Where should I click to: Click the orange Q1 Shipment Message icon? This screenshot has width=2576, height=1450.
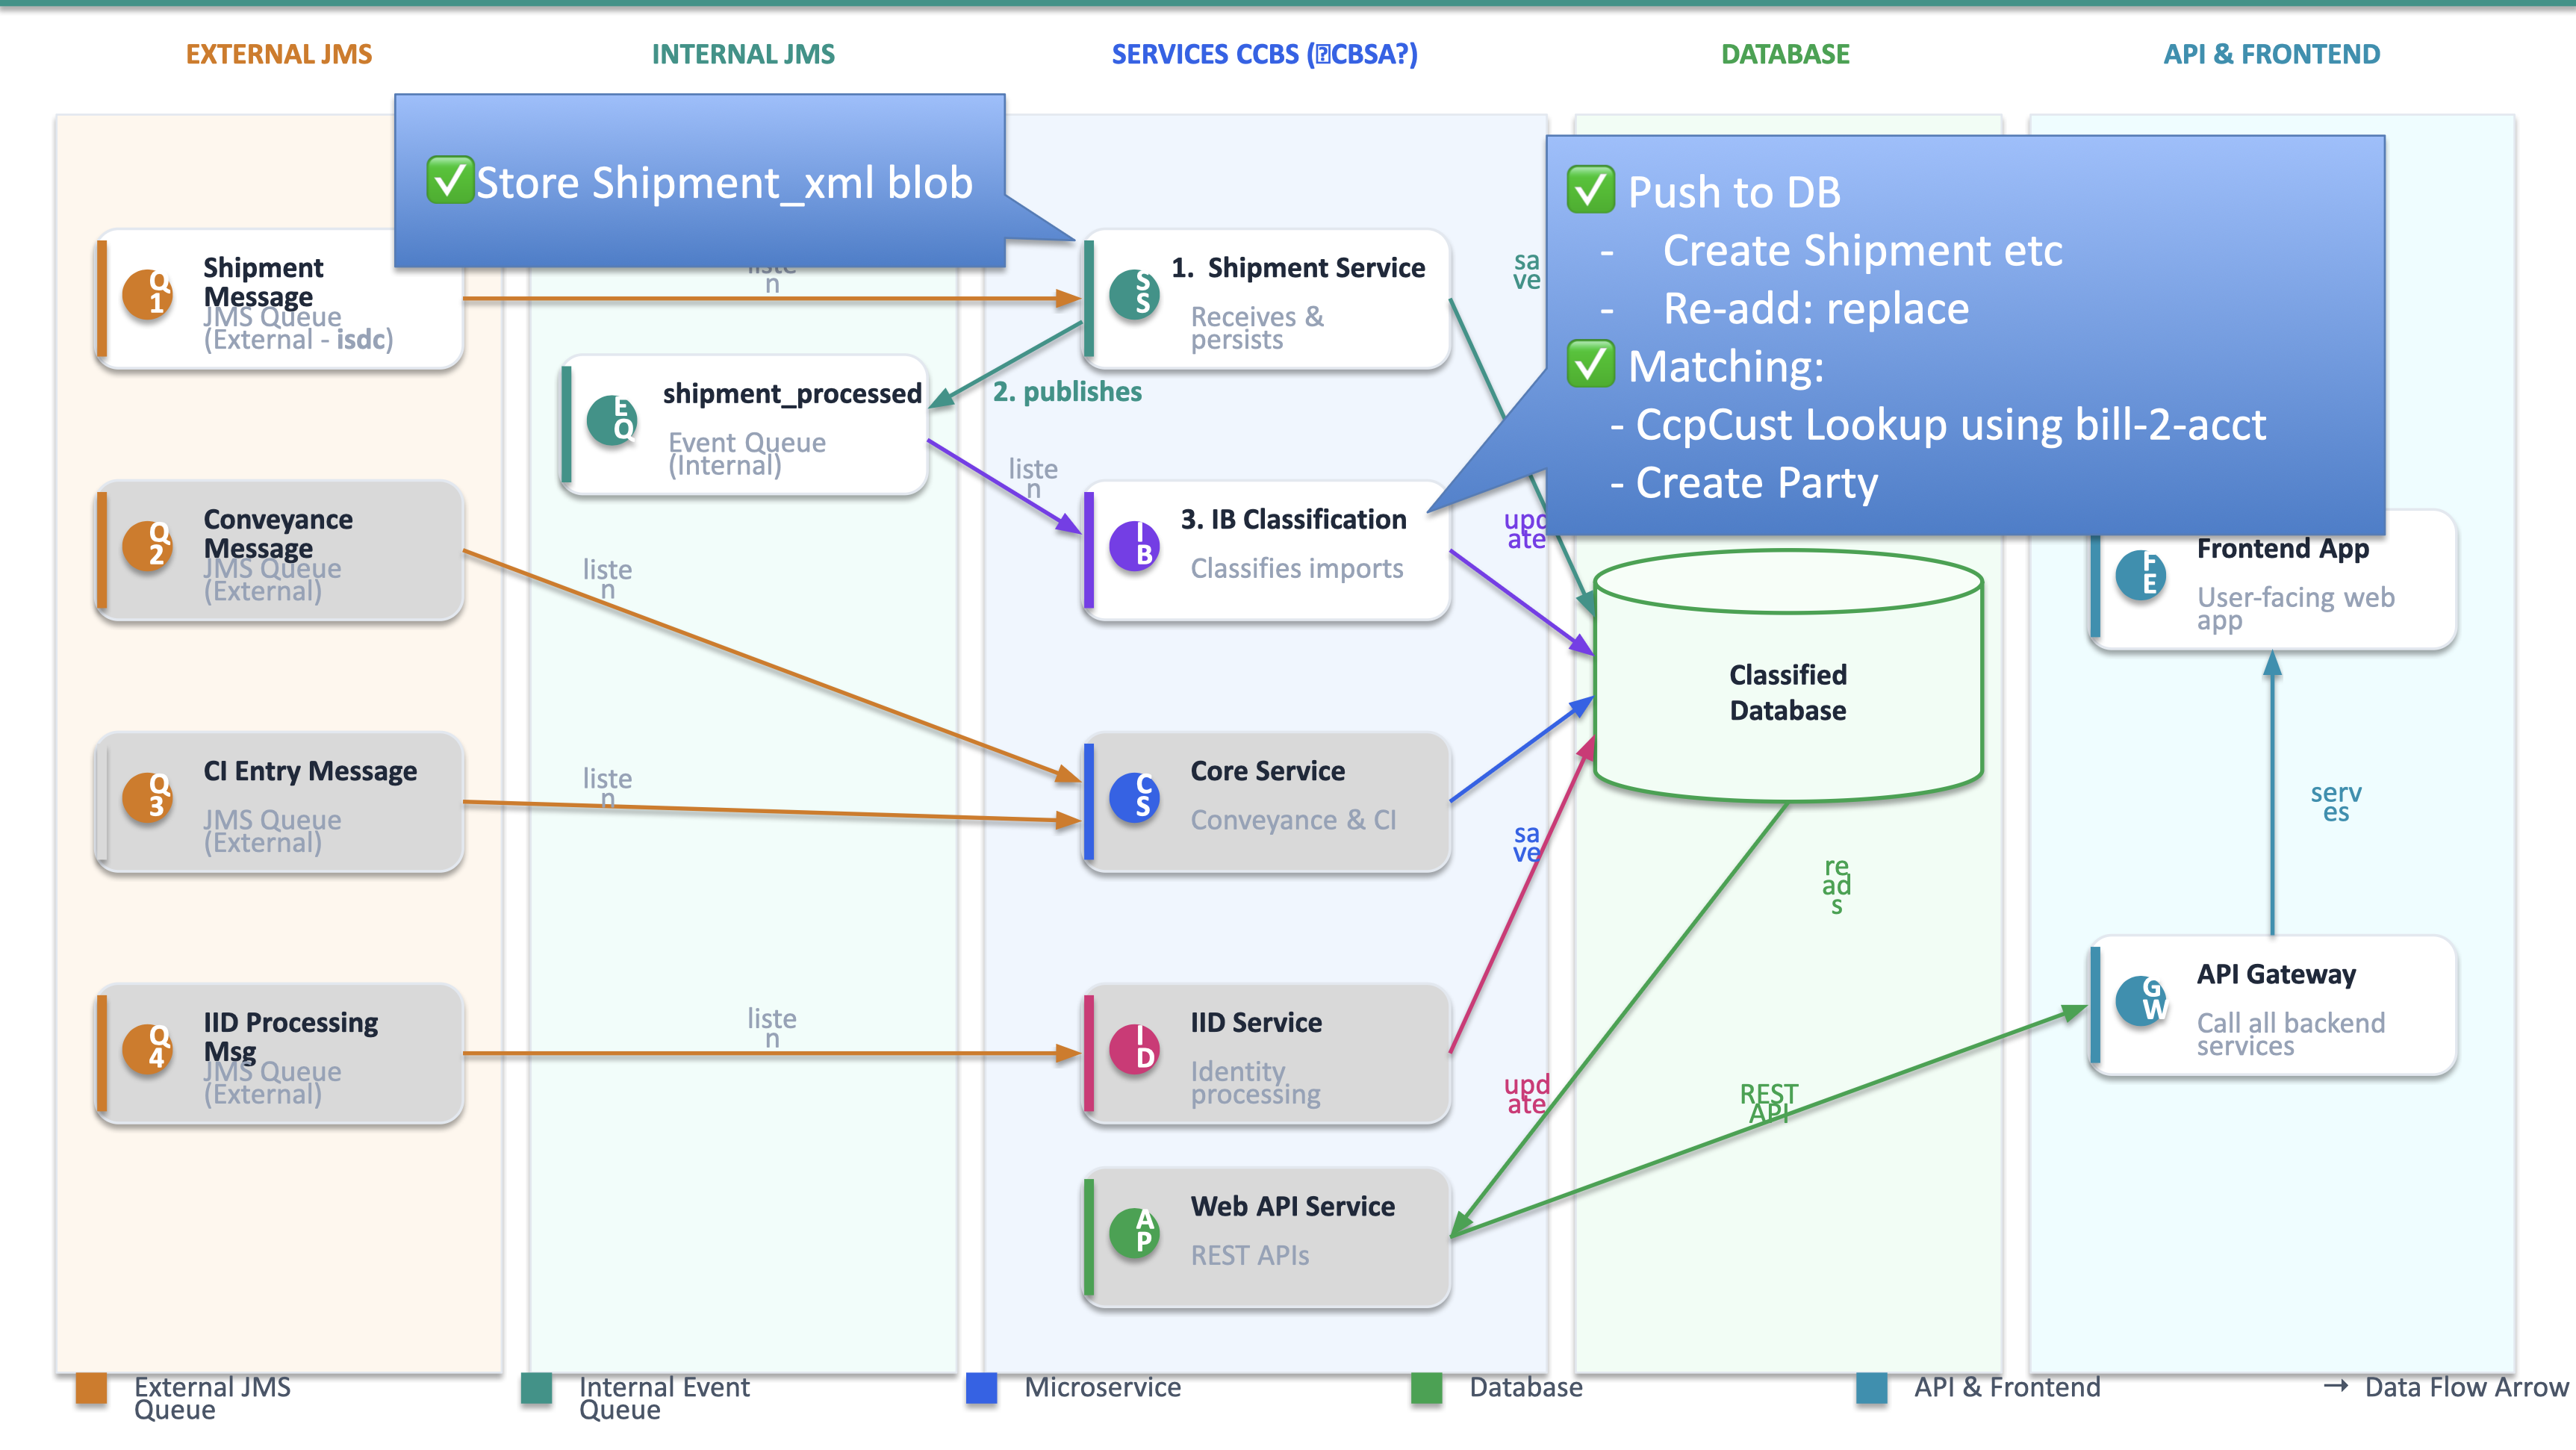click(147, 294)
